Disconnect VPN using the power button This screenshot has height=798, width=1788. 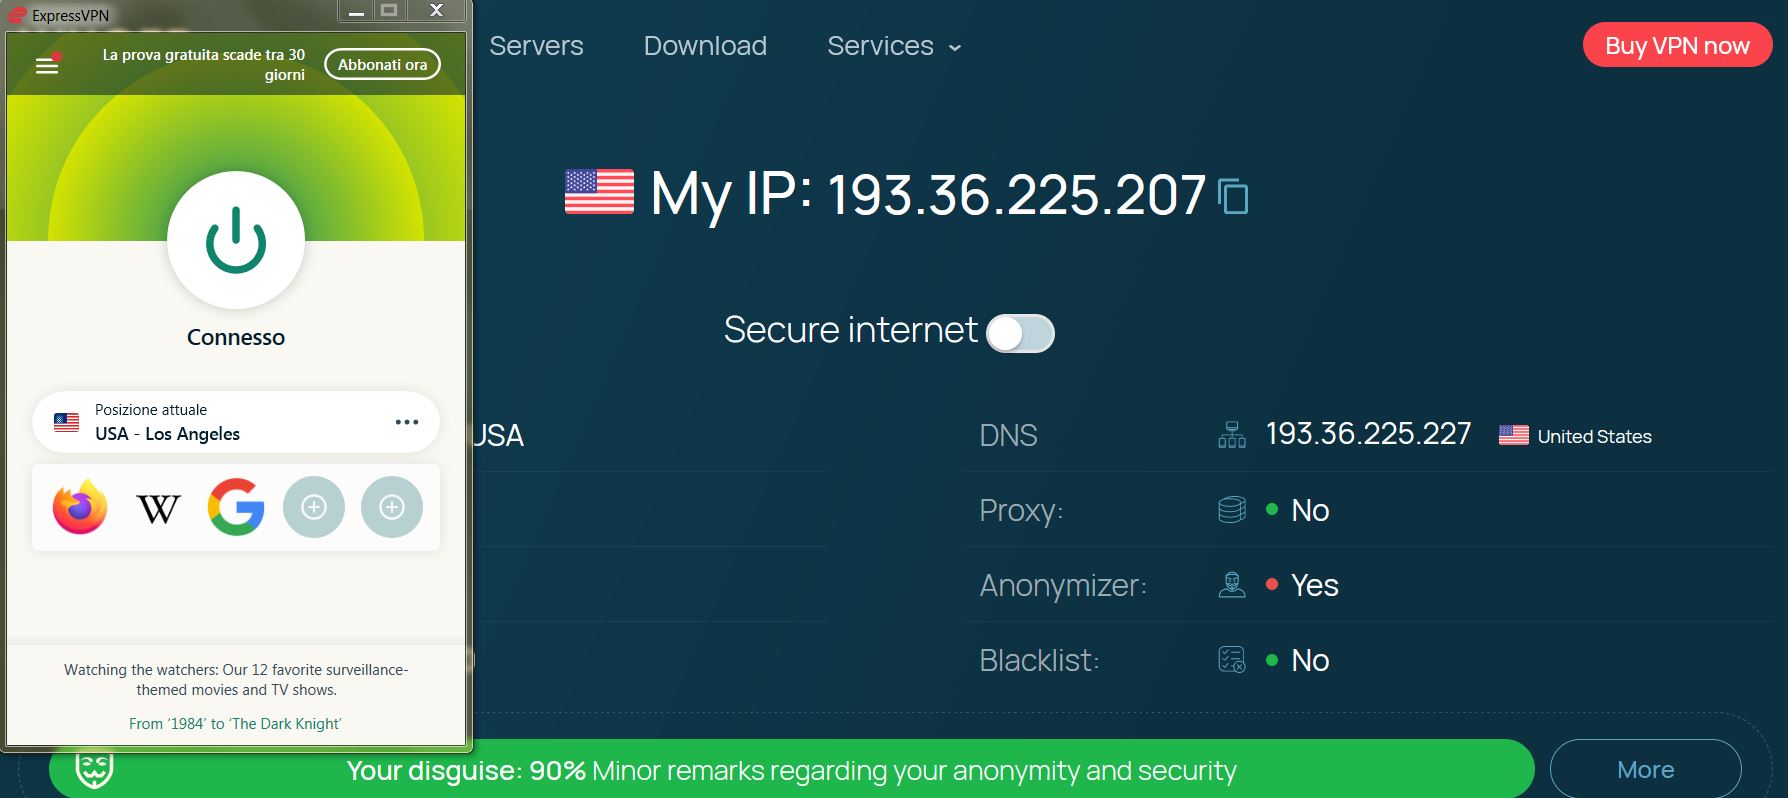click(236, 240)
